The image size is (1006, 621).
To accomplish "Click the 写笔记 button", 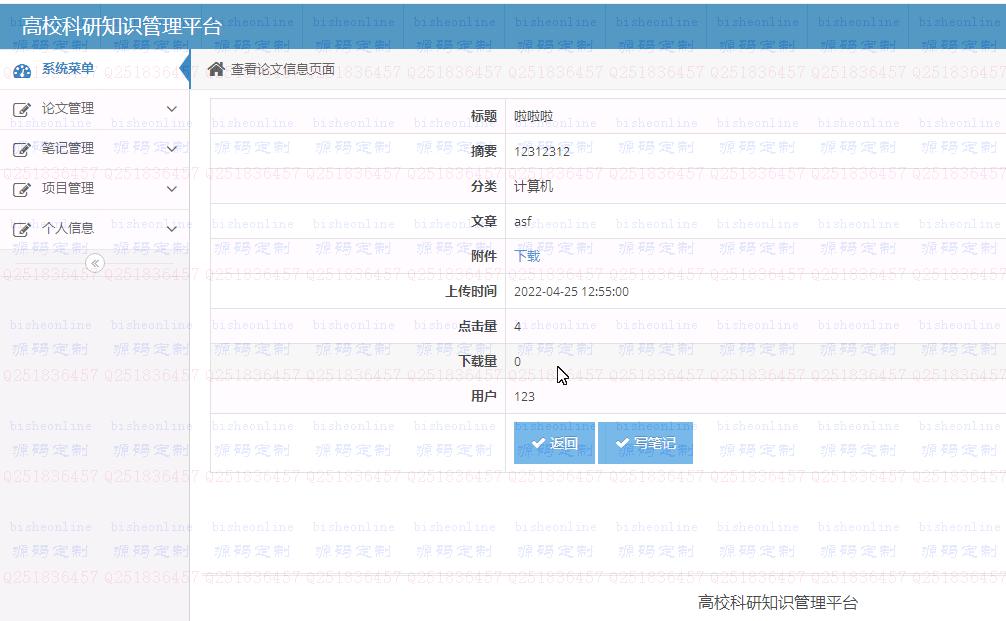I will pyautogui.click(x=645, y=443).
